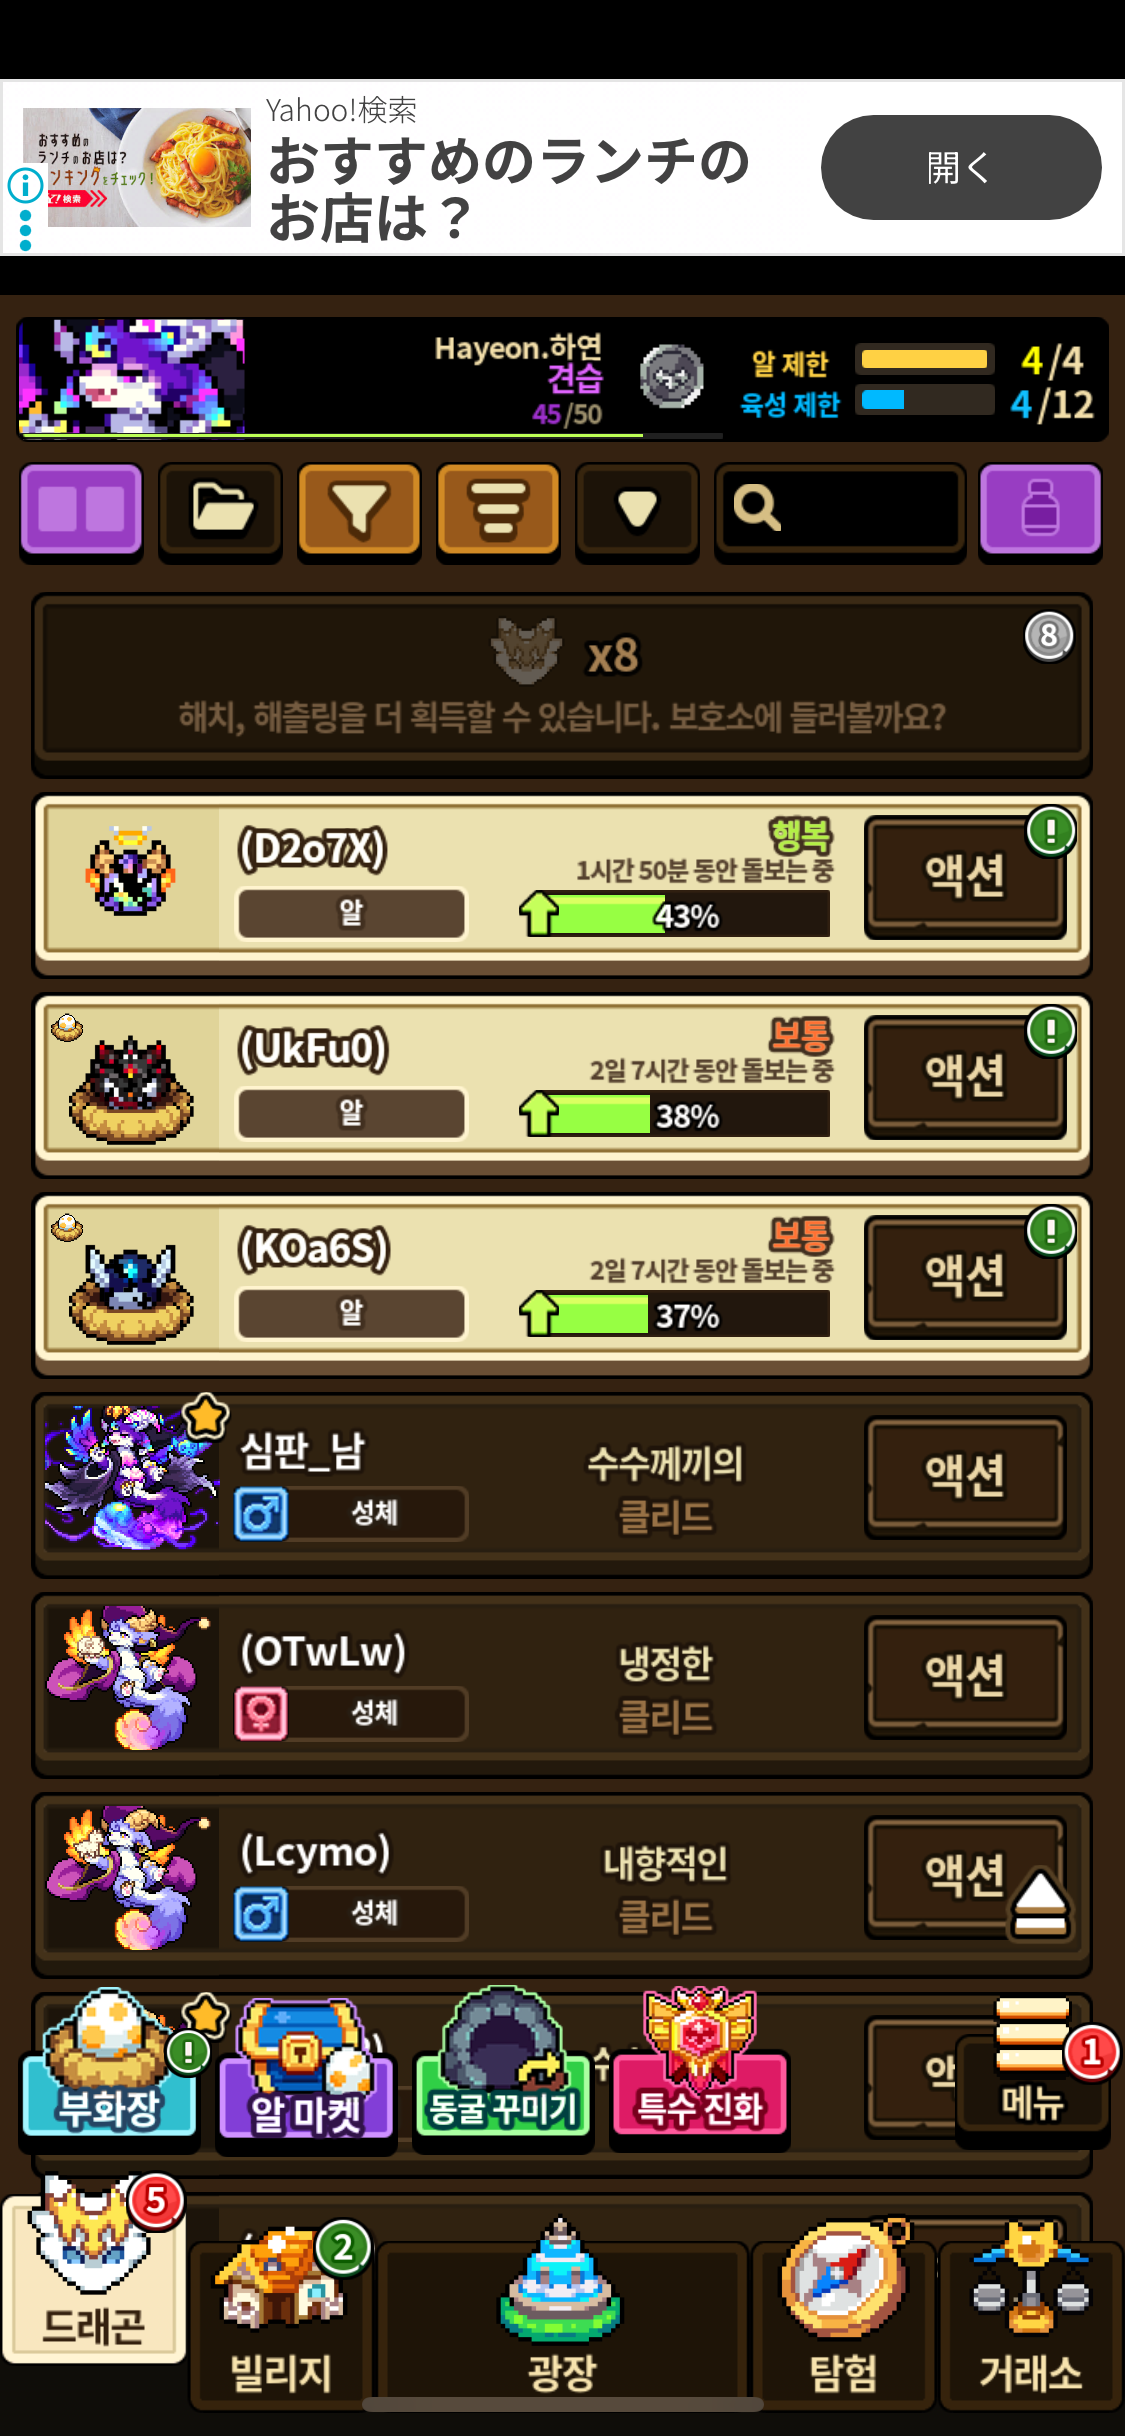The image size is (1125, 2436).
Task: Toggle the funnel filter button
Action: [x=359, y=509]
